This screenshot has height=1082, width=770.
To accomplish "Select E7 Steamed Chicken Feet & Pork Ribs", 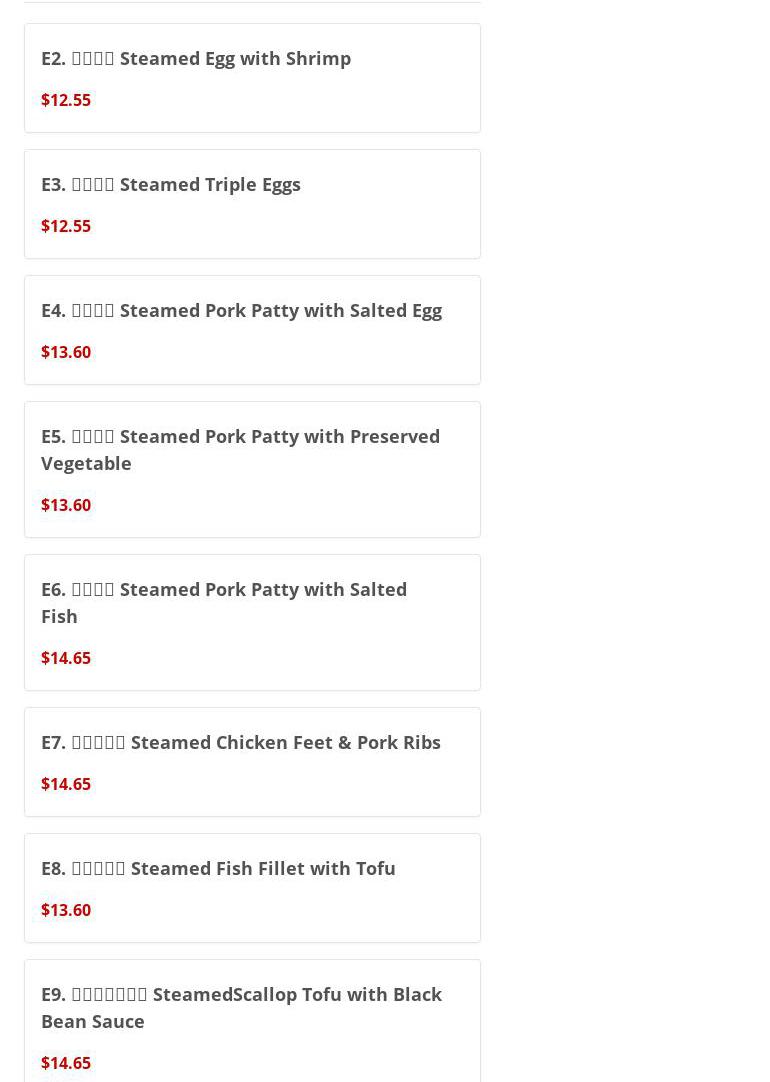I will click(x=241, y=742).
